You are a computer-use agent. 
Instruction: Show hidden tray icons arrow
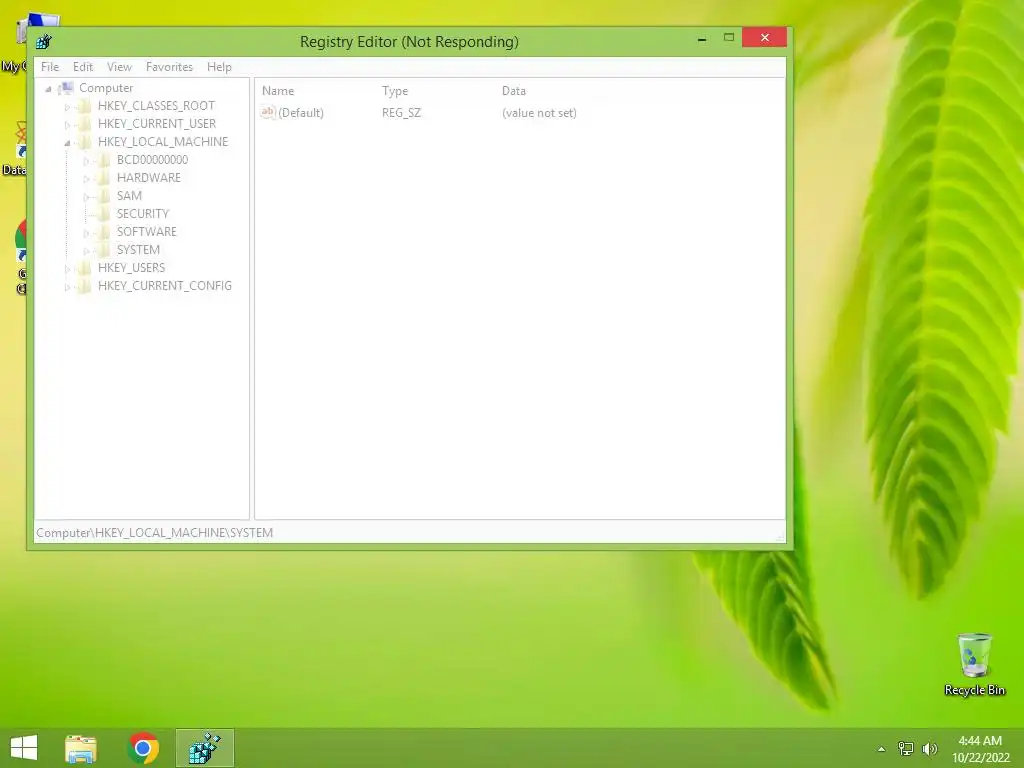(881, 749)
